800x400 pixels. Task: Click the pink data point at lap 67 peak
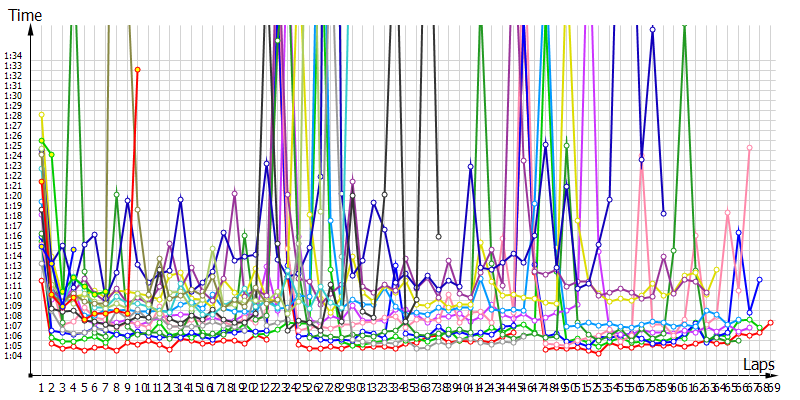(x=749, y=148)
